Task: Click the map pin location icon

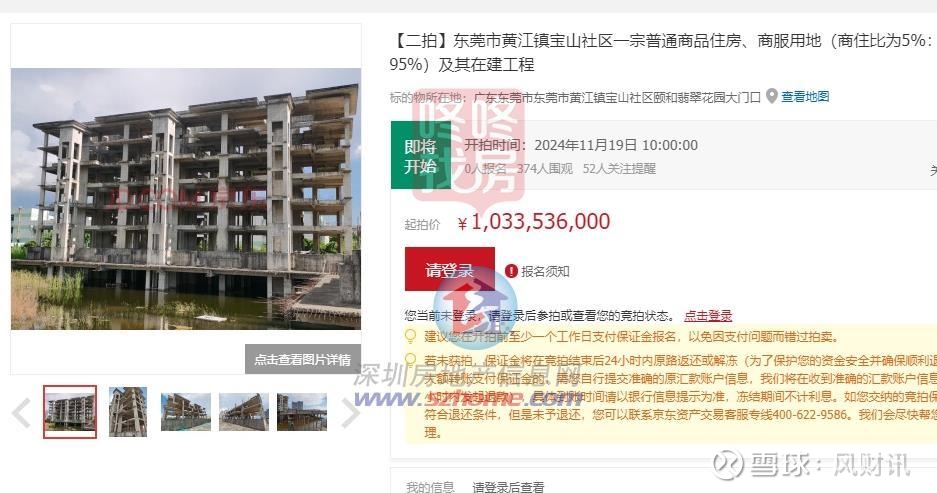Action: coord(771,96)
